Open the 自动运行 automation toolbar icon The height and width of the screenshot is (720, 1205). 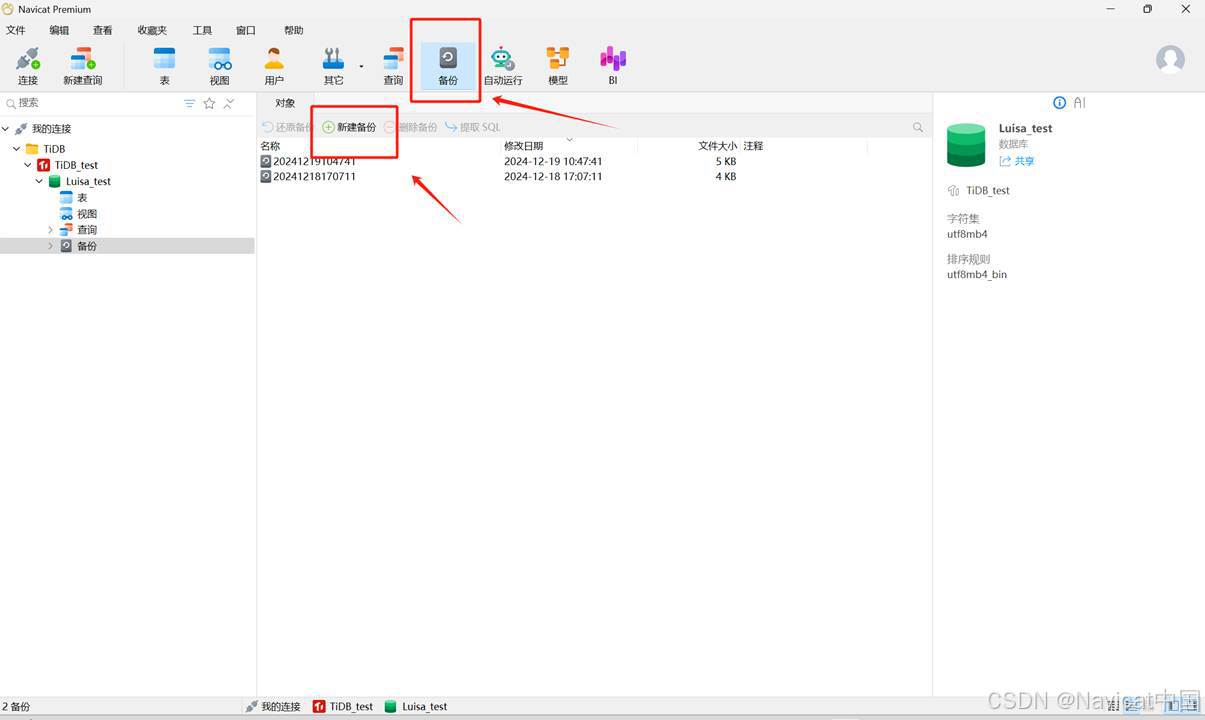(503, 66)
